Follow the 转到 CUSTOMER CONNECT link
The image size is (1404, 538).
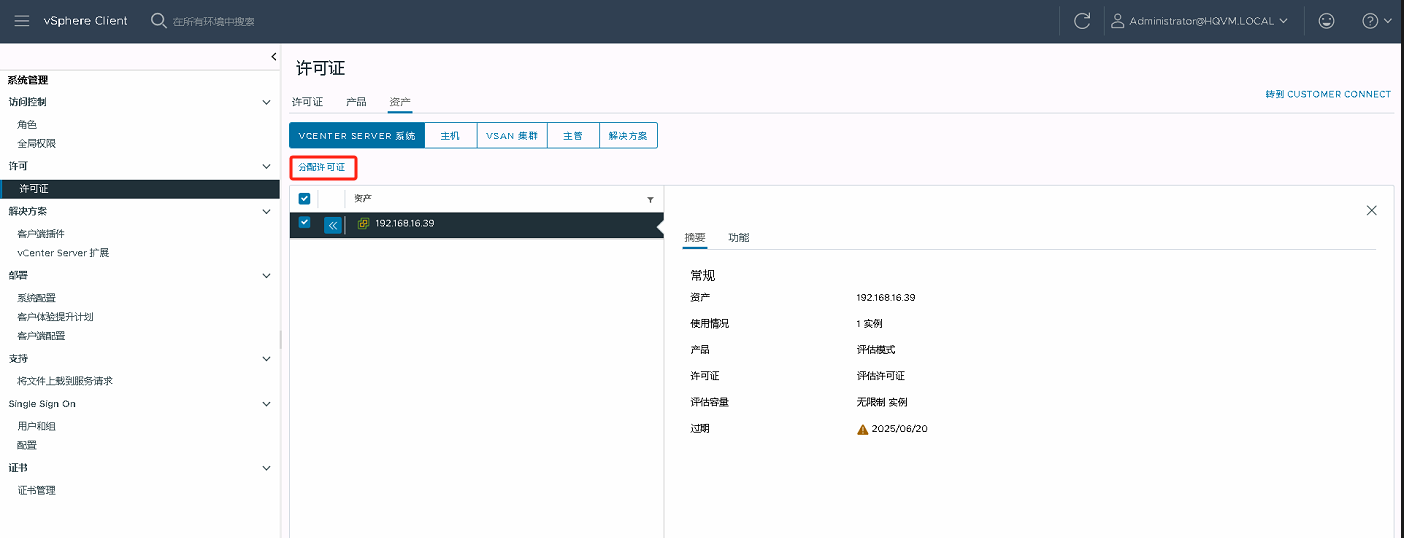[x=1328, y=94]
